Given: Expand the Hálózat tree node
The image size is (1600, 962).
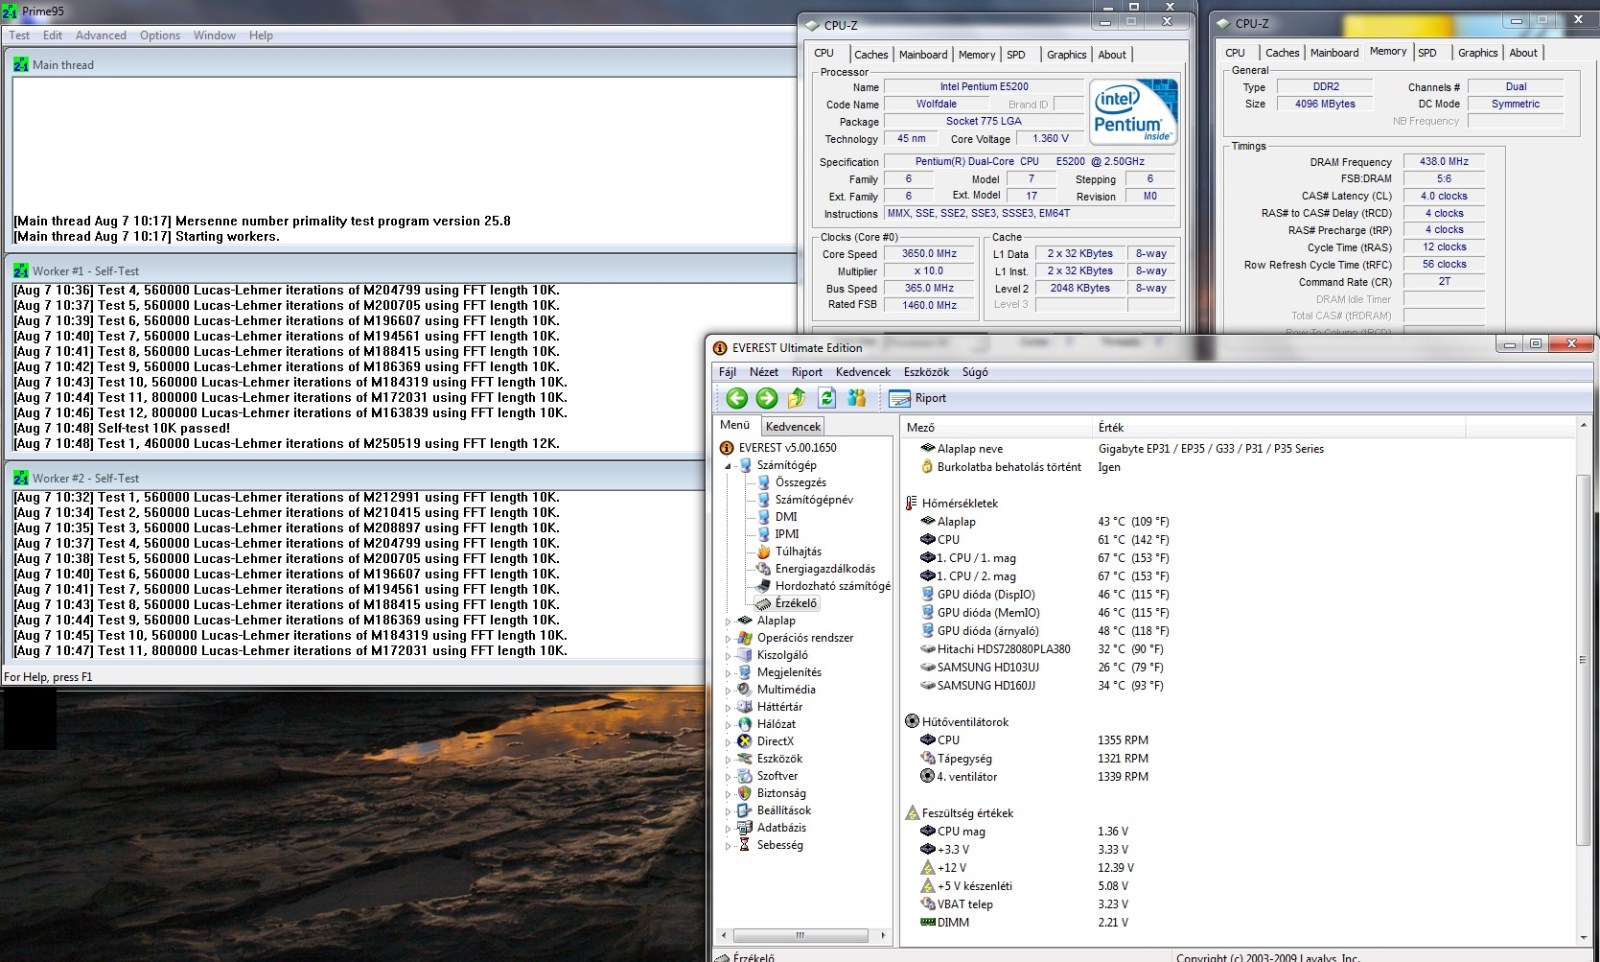Looking at the screenshot, I should (x=728, y=724).
